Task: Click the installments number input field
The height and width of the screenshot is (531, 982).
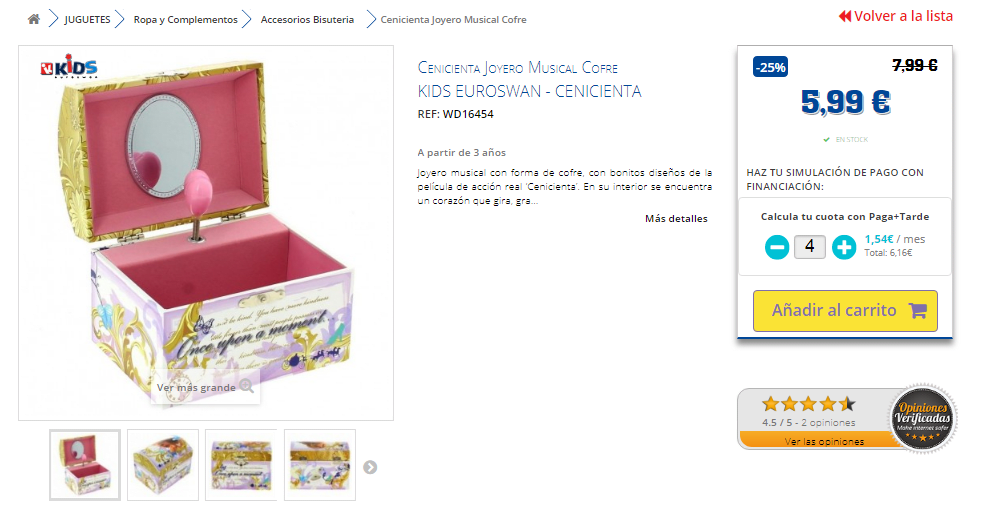Action: pos(810,247)
